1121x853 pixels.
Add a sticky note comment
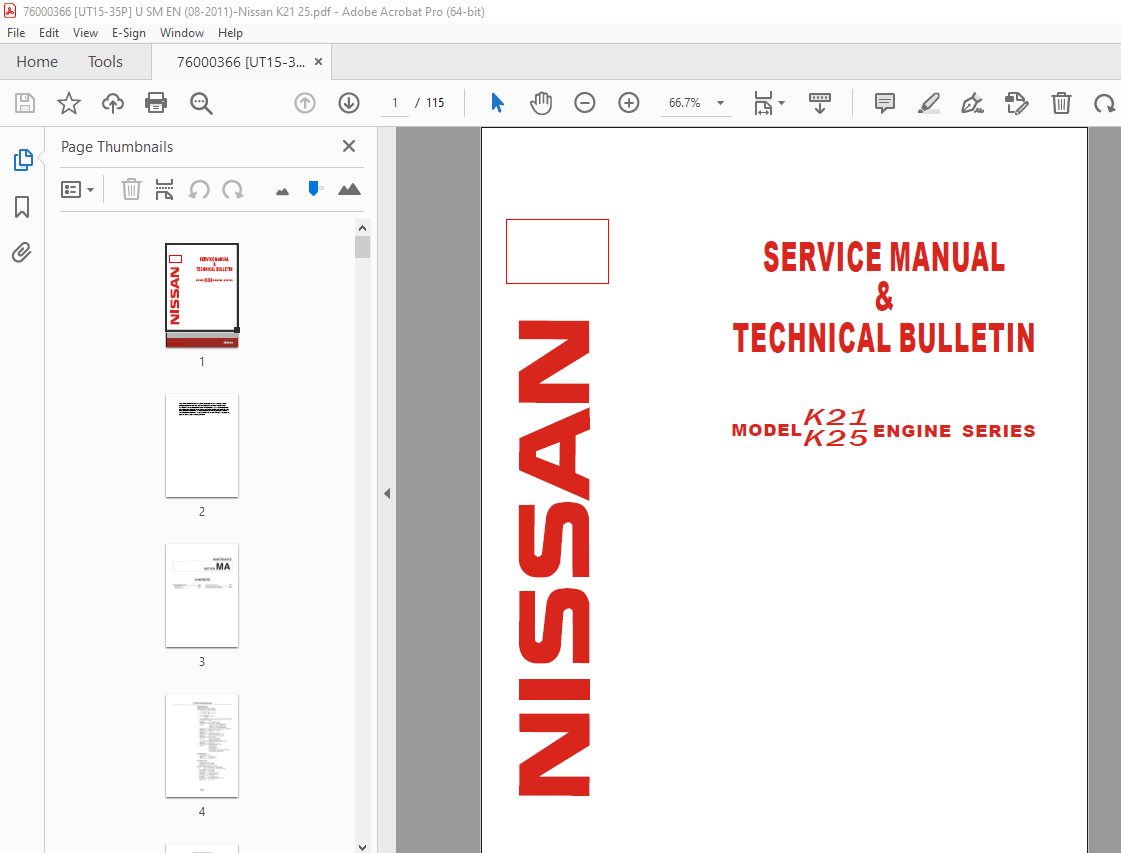click(884, 103)
